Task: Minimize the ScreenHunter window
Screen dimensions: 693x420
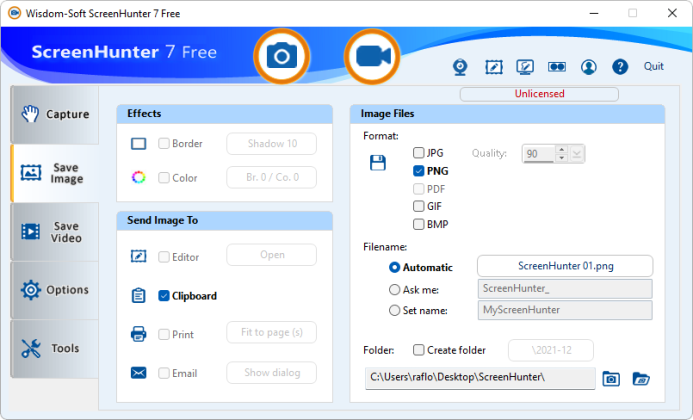Action: pyautogui.click(x=594, y=13)
